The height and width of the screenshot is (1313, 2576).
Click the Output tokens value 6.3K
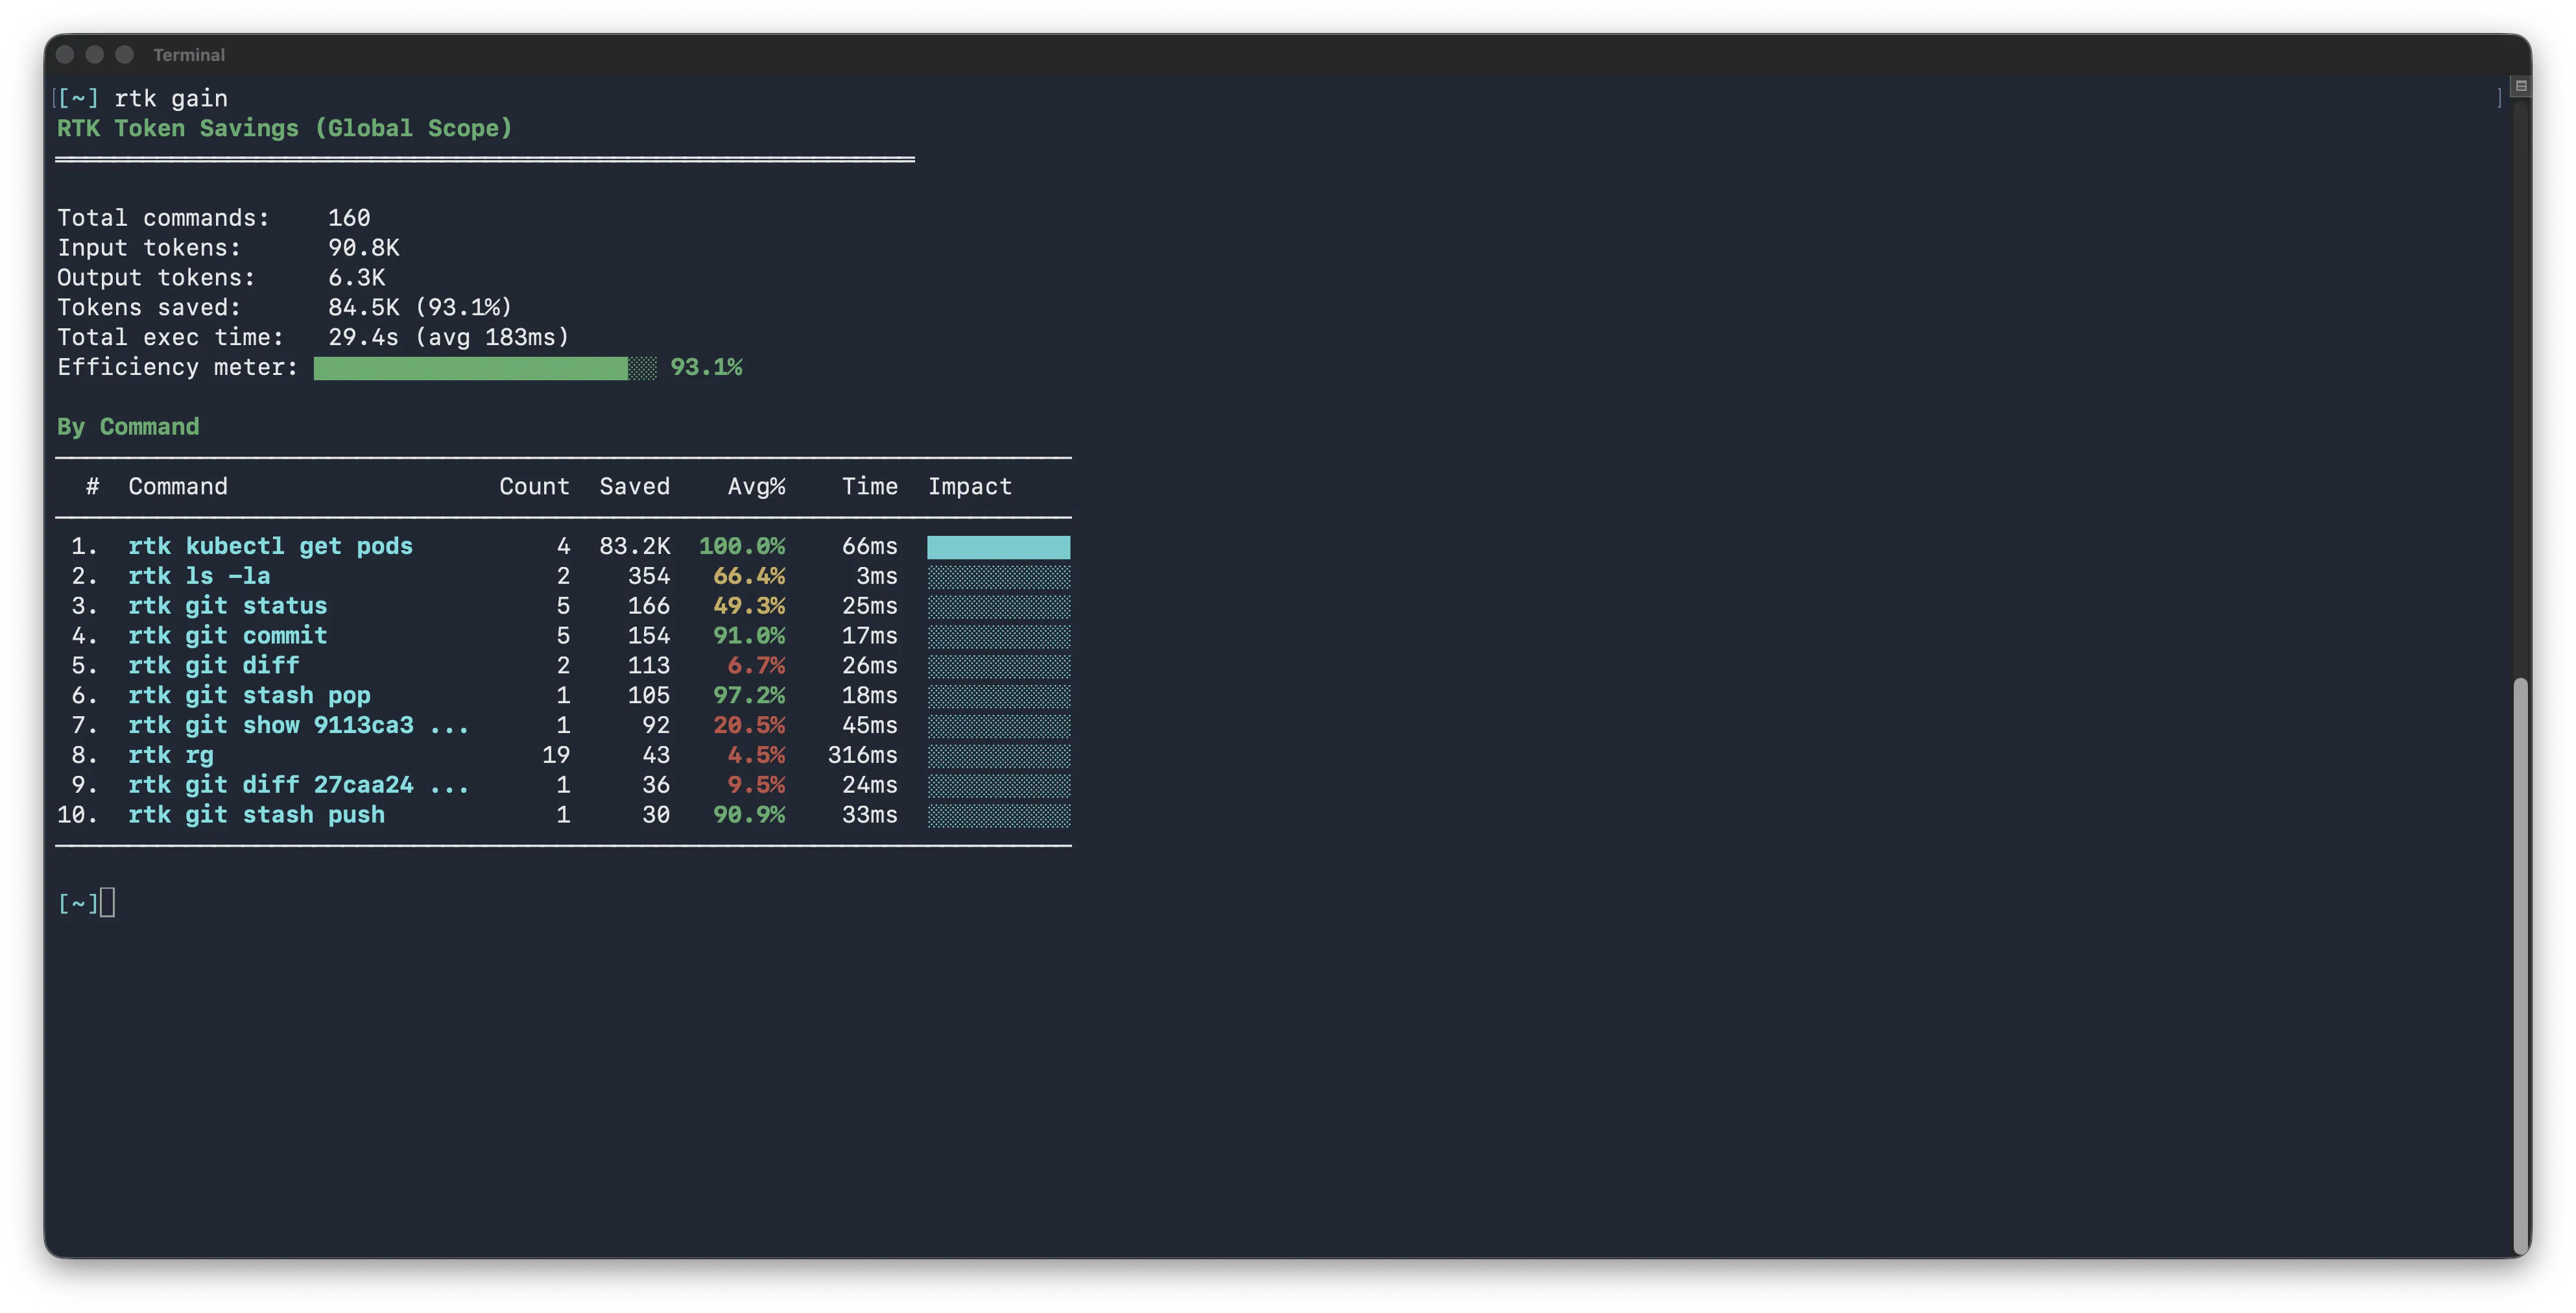357,278
